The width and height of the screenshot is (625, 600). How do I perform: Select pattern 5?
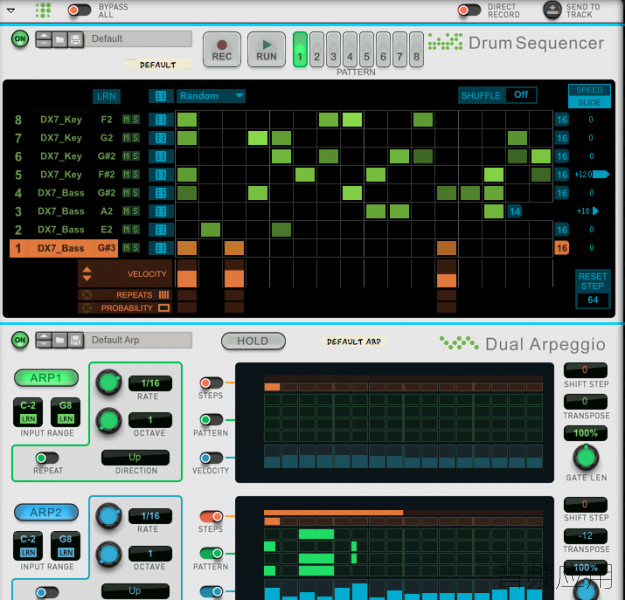367,49
